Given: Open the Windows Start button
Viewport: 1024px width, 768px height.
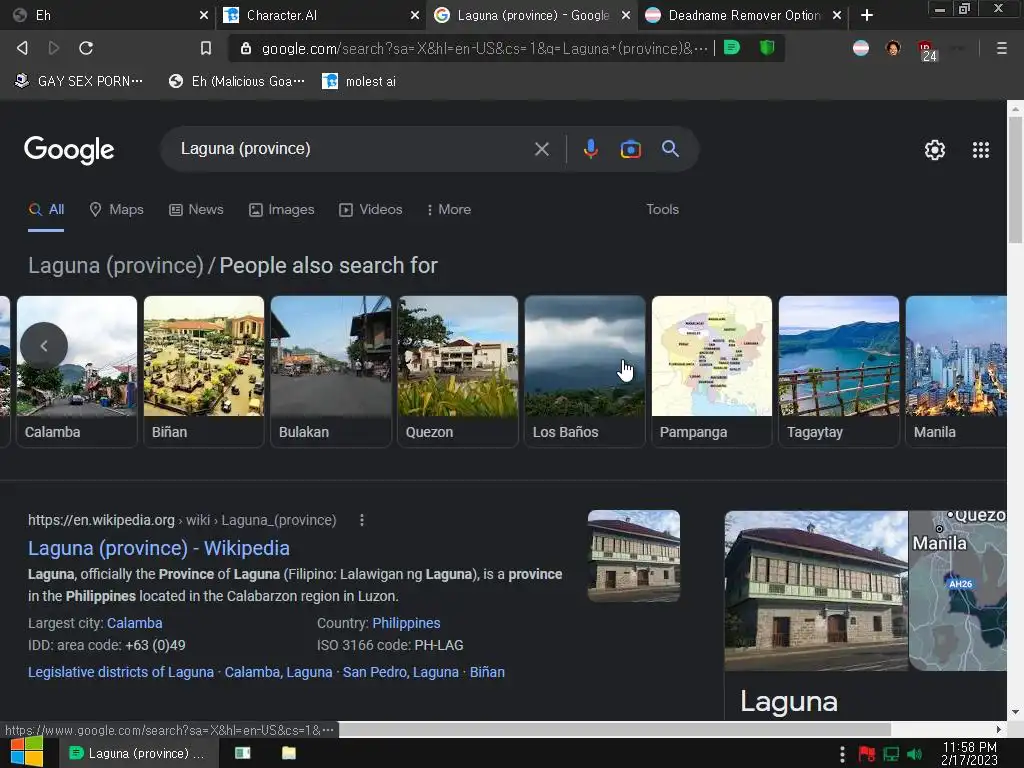Looking at the screenshot, I should click(26, 752).
